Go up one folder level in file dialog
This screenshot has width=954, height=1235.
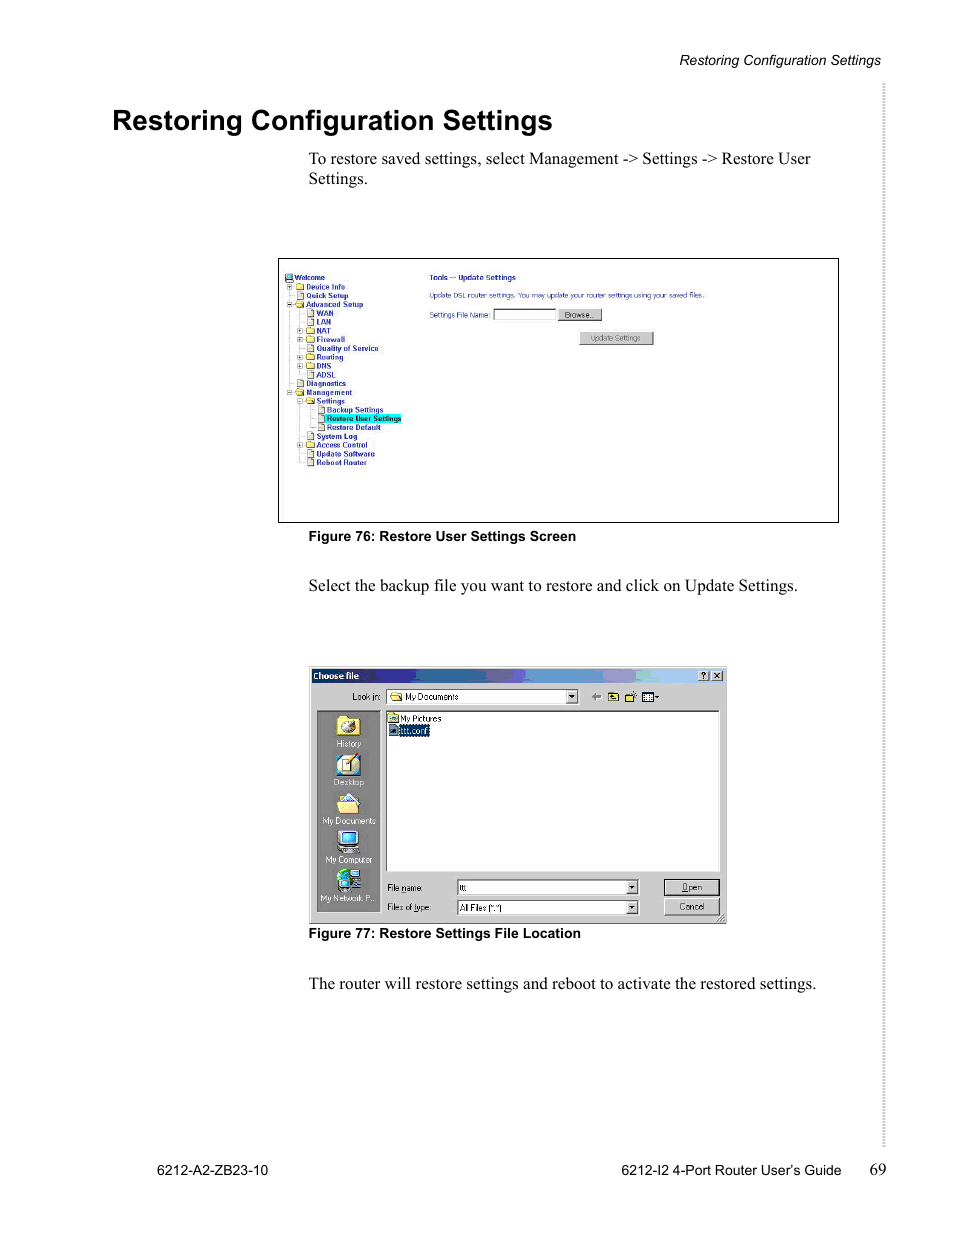coord(613,697)
